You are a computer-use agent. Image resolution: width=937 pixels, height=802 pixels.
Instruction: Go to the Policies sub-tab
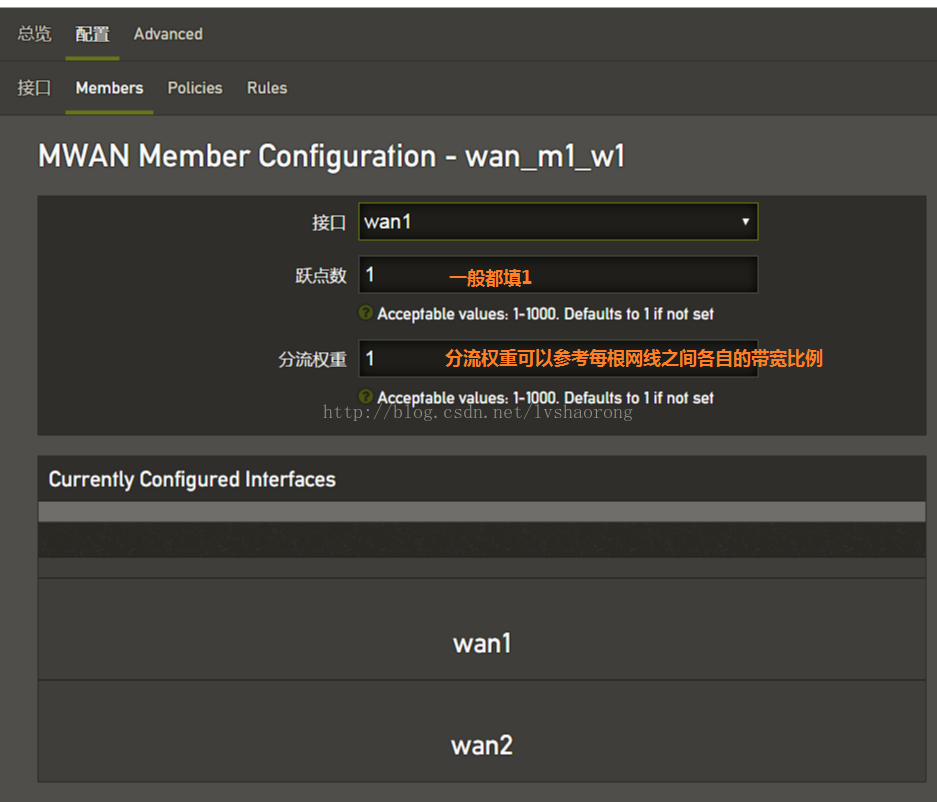pos(195,88)
